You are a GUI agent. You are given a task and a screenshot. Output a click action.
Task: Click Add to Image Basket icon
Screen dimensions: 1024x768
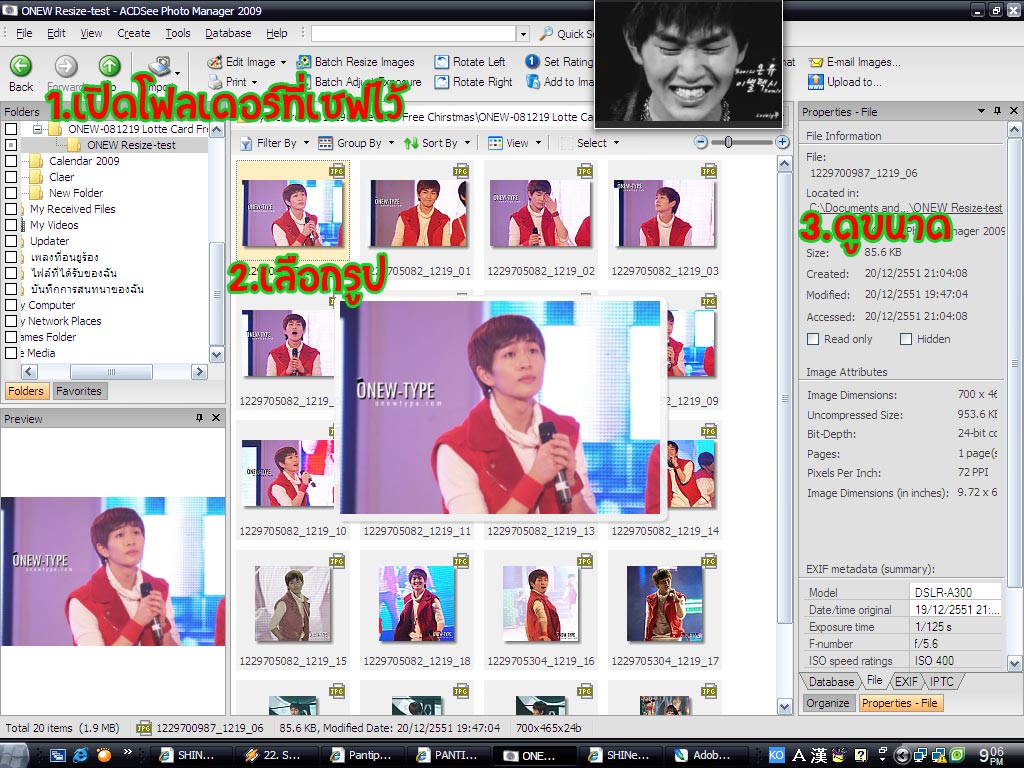pos(533,82)
